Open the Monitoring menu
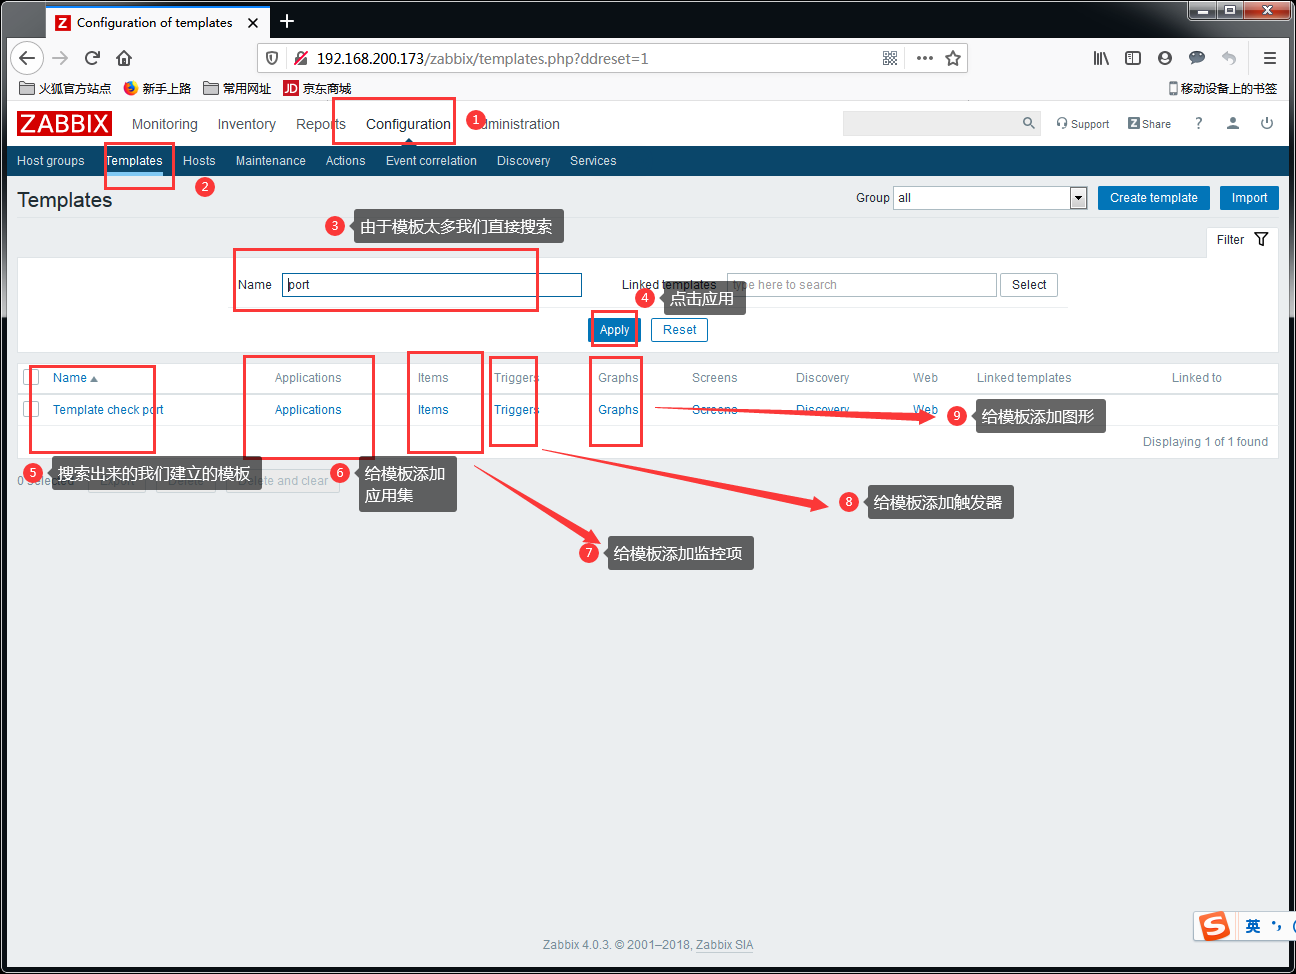This screenshot has height=974, width=1296. point(165,124)
